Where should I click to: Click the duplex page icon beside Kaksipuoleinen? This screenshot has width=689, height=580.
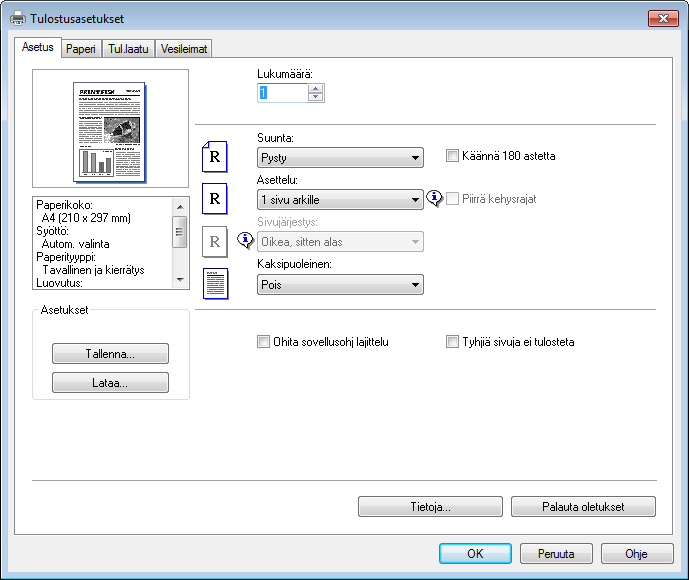tap(215, 283)
